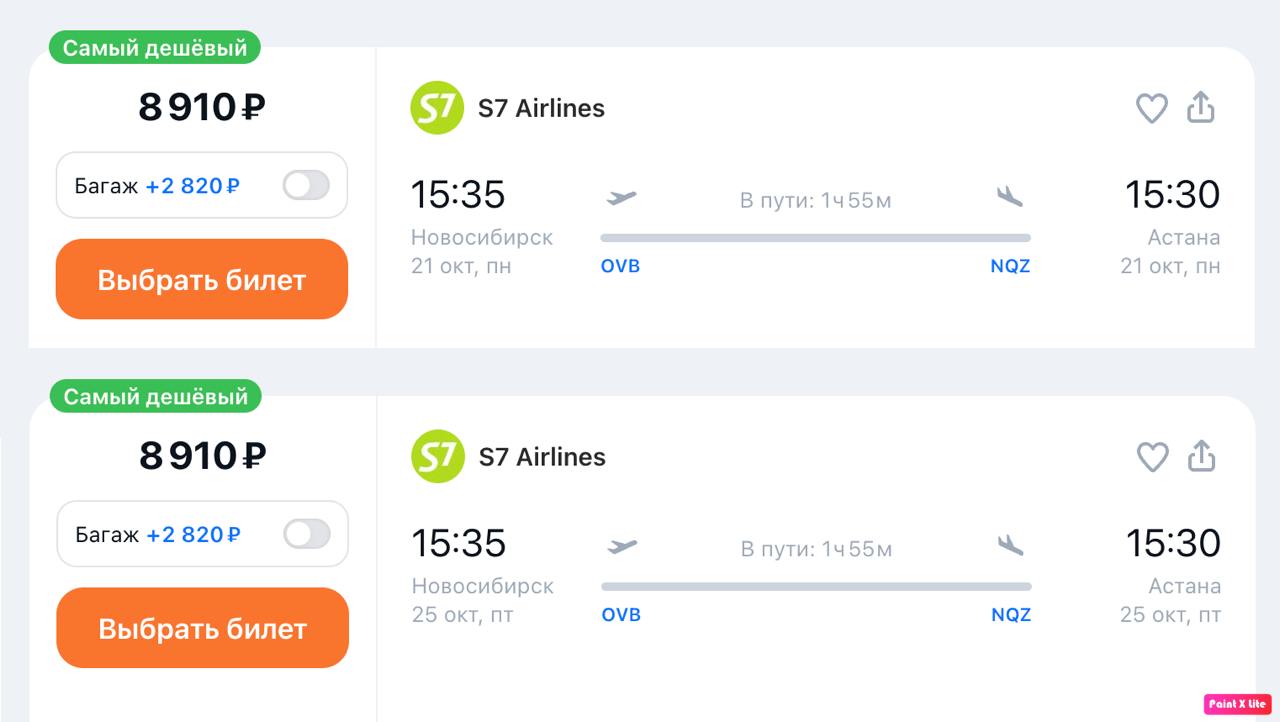Click S7 Airlines logo on first ticket

[x=437, y=108]
